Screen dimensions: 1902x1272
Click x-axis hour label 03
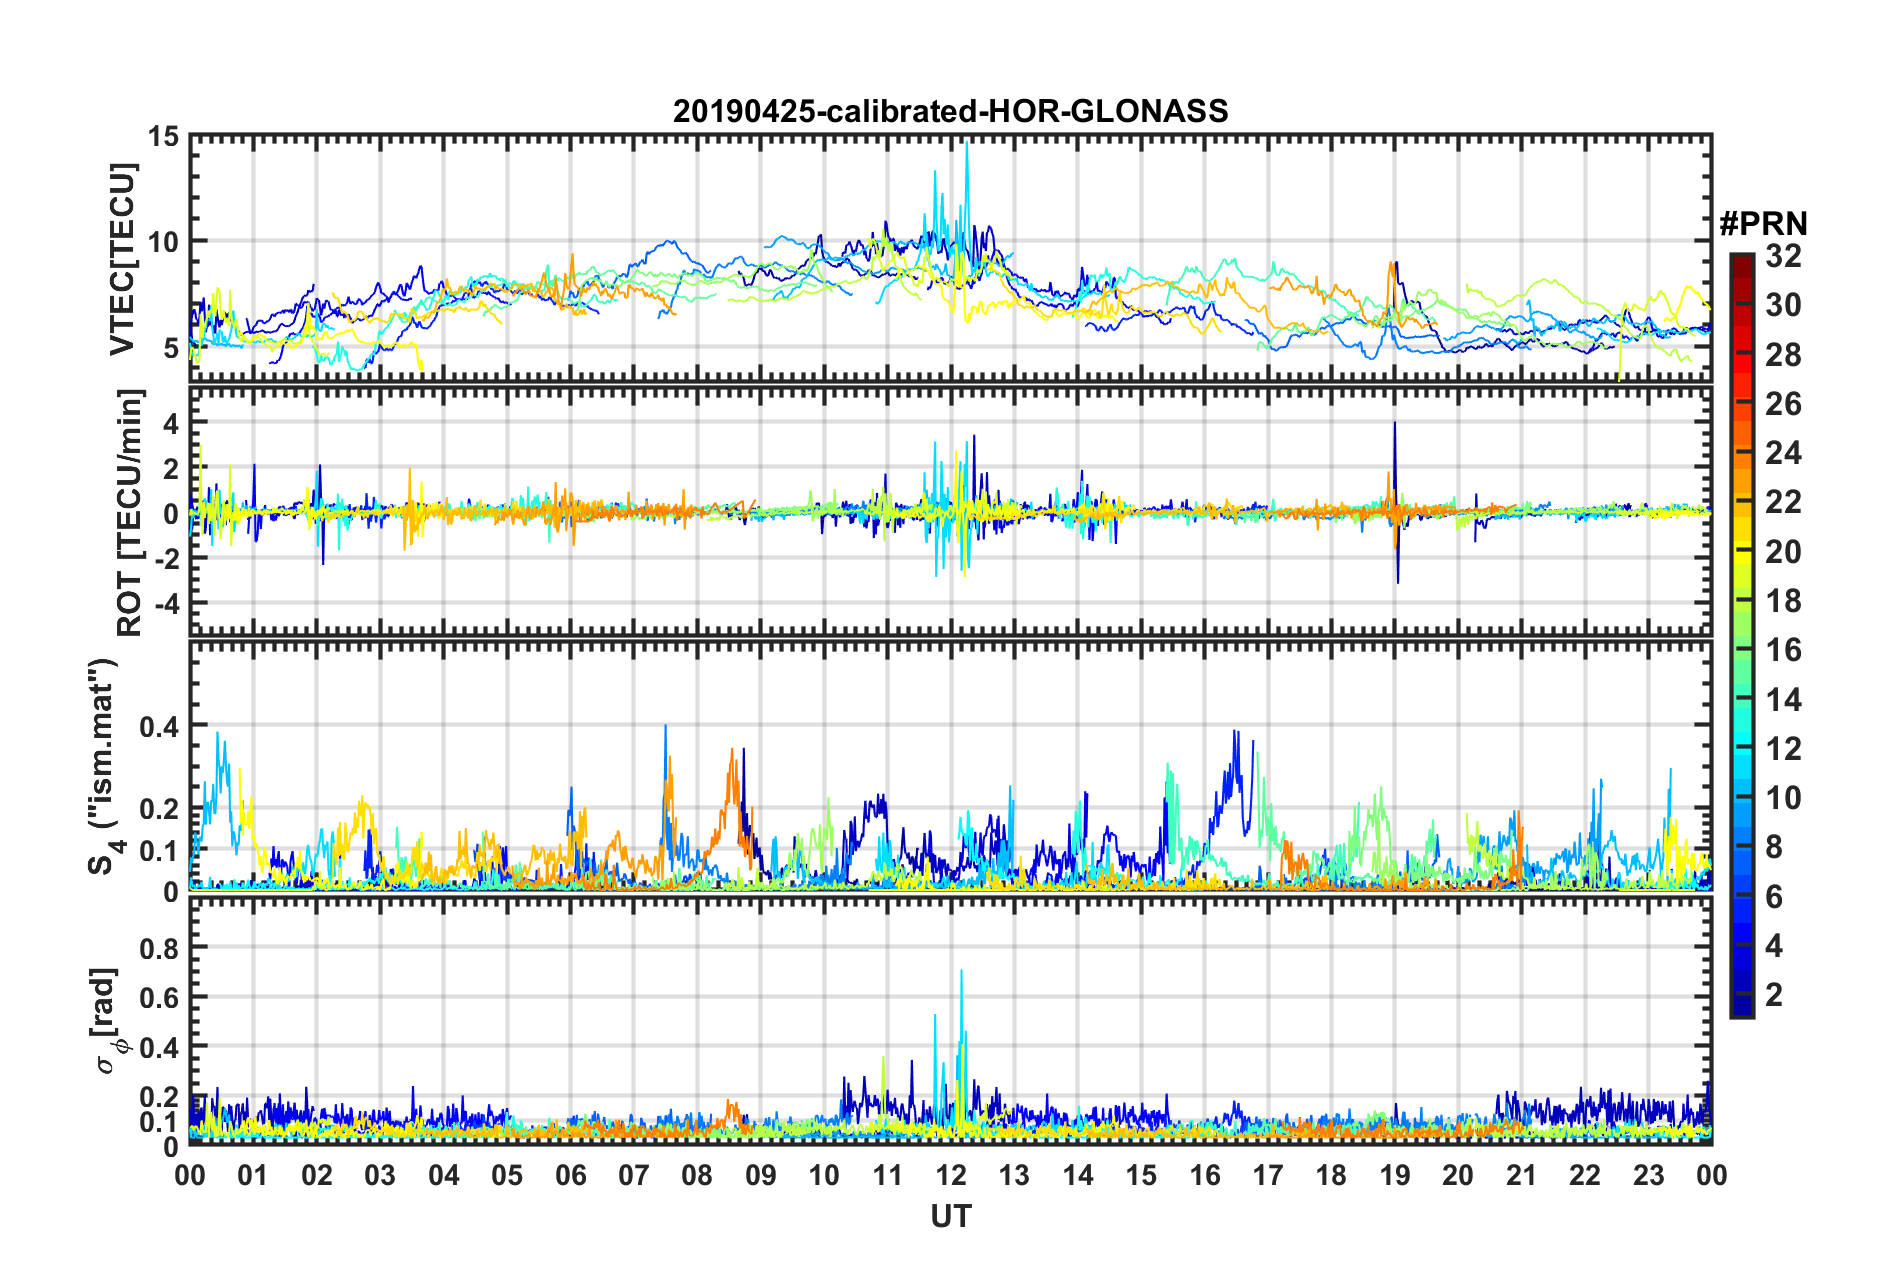380,1175
